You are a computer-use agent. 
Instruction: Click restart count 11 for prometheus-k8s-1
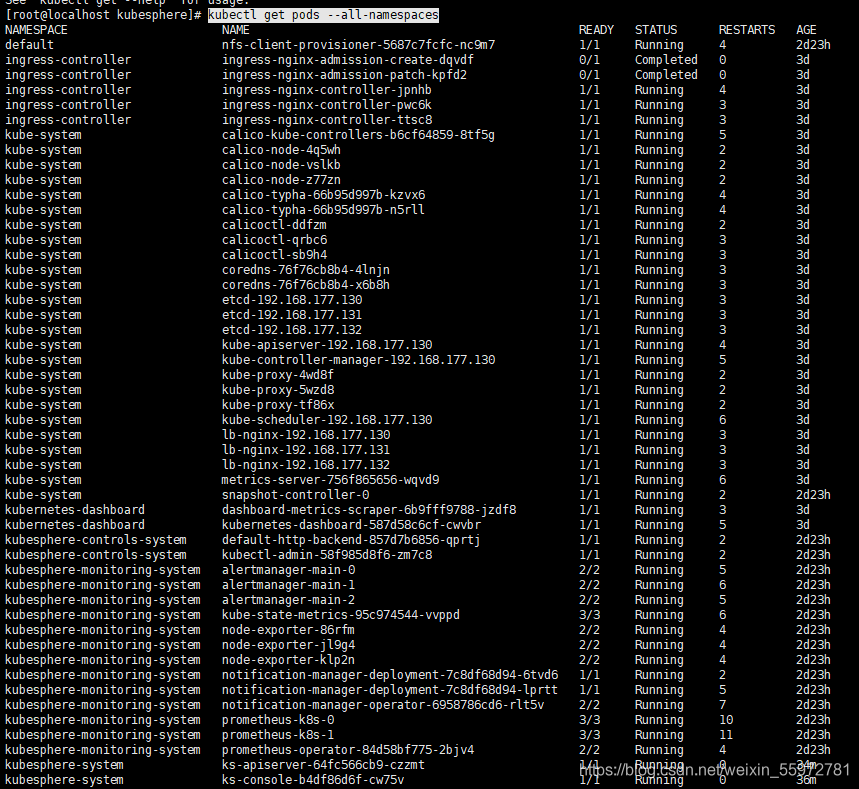coord(726,735)
